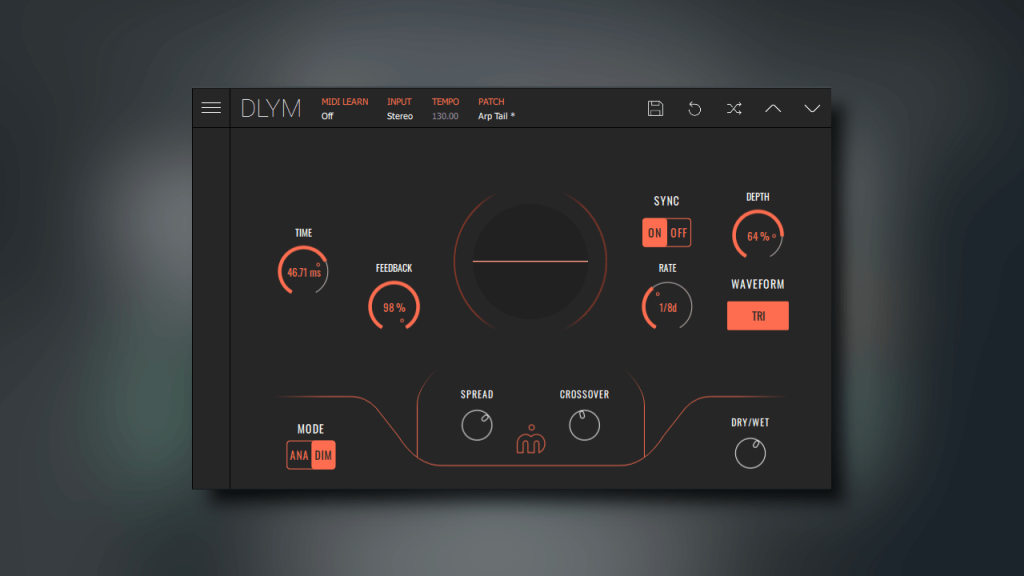Click the center waveform display circle

click(530, 261)
